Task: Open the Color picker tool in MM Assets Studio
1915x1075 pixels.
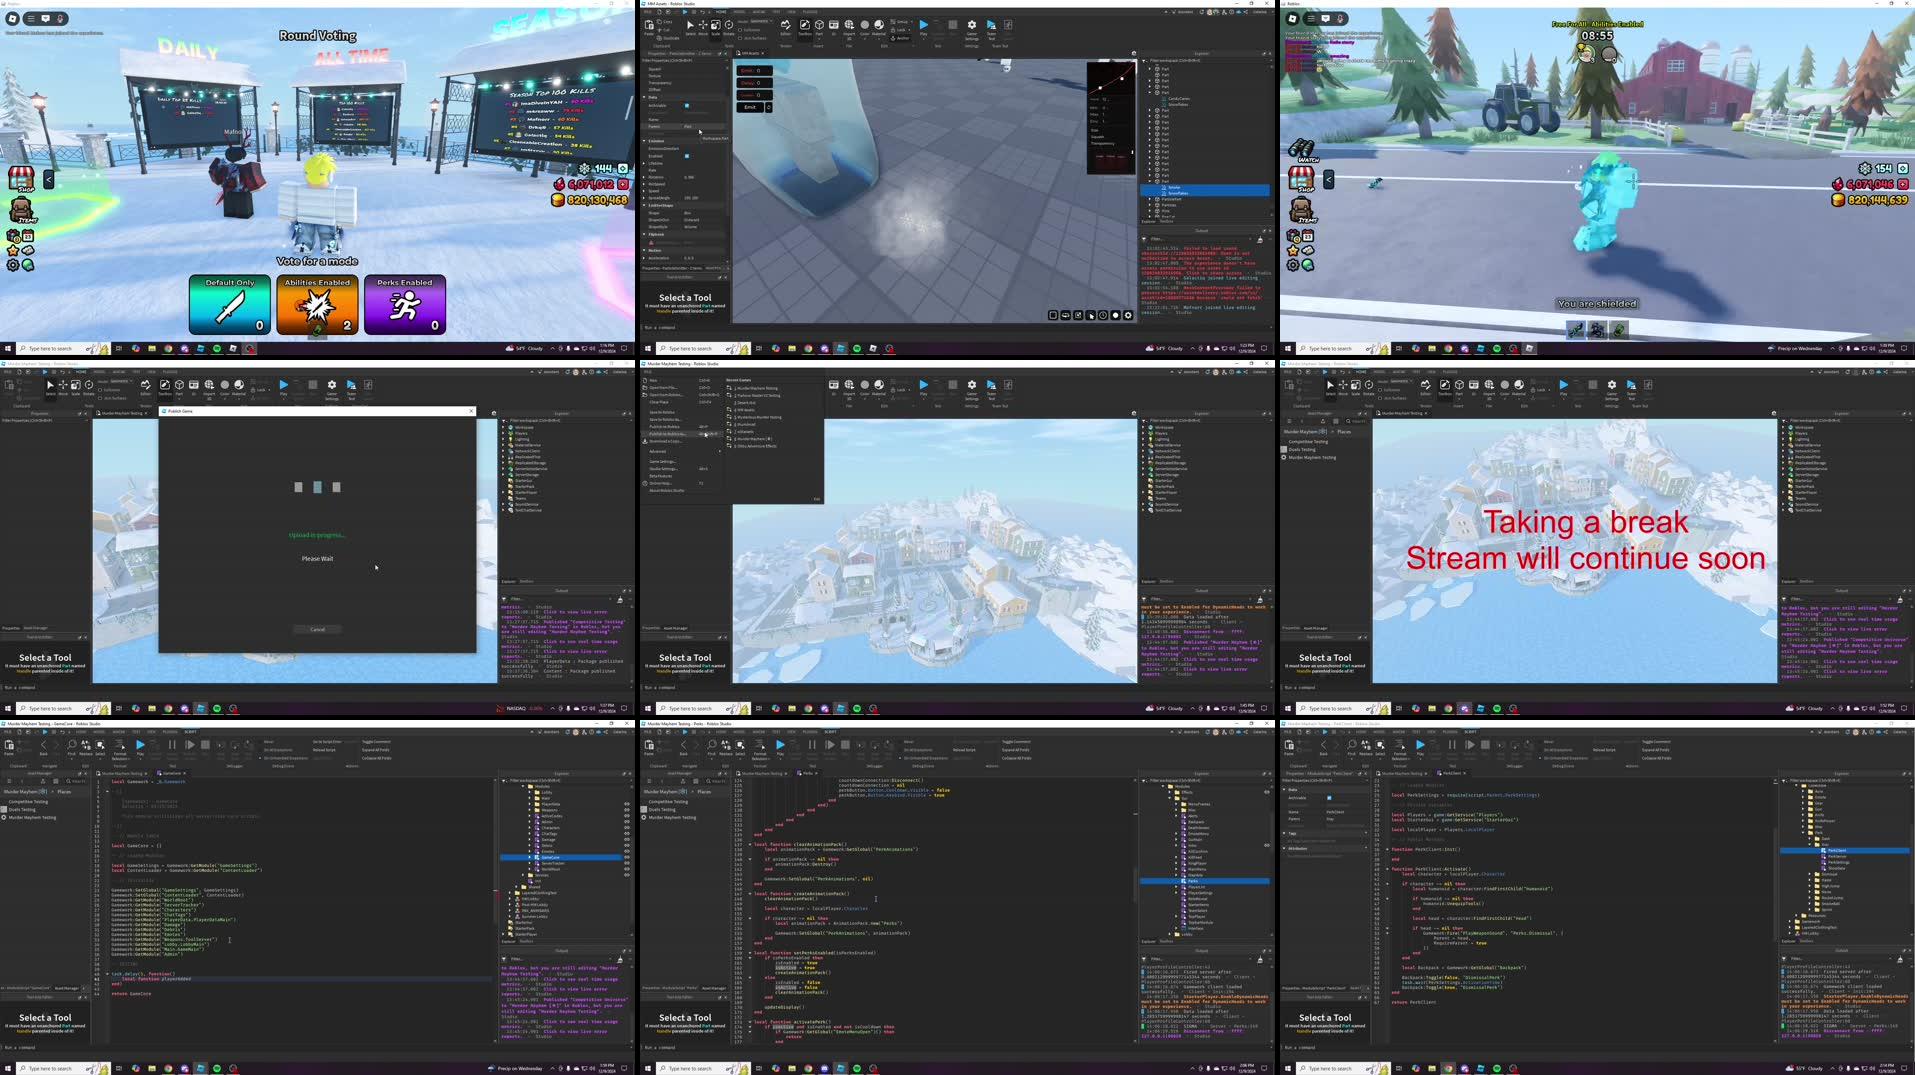Action: 865,27
